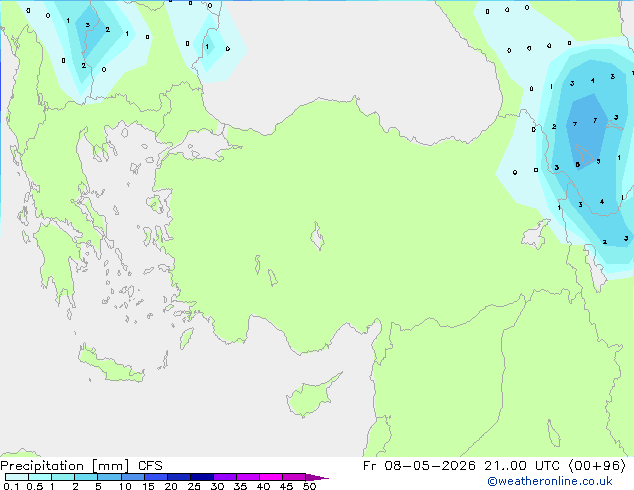Click the legend arrow tip above 50

pyautogui.click(x=317, y=477)
